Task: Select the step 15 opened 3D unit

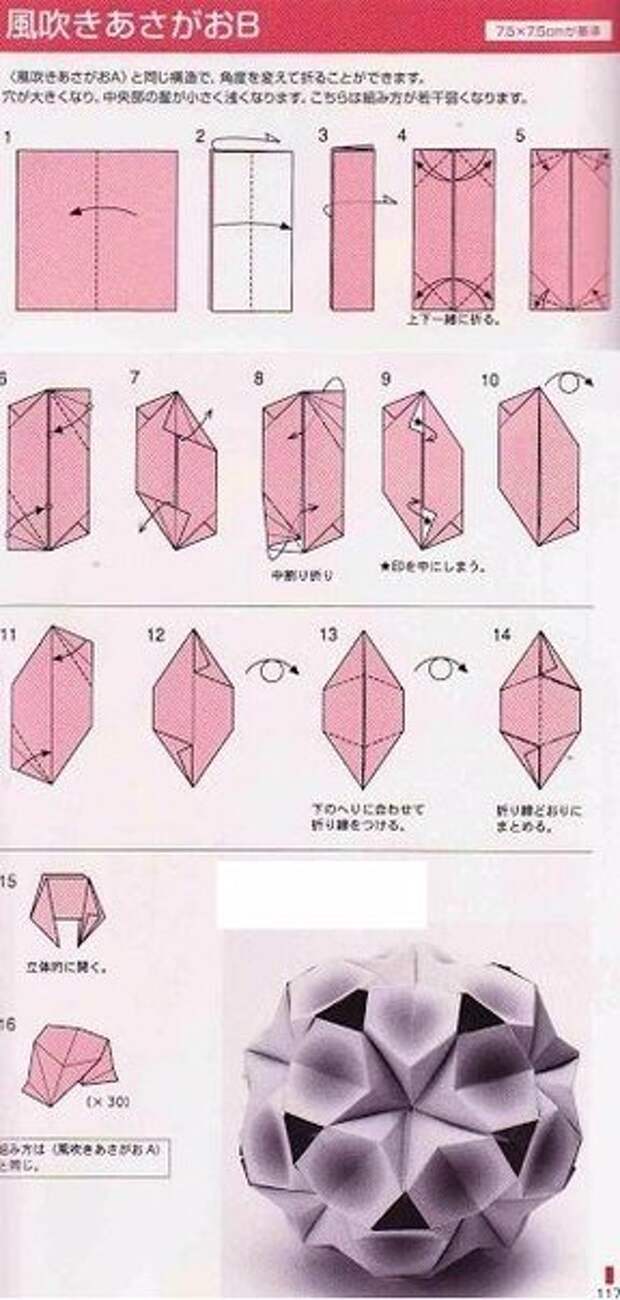Action: (68, 911)
